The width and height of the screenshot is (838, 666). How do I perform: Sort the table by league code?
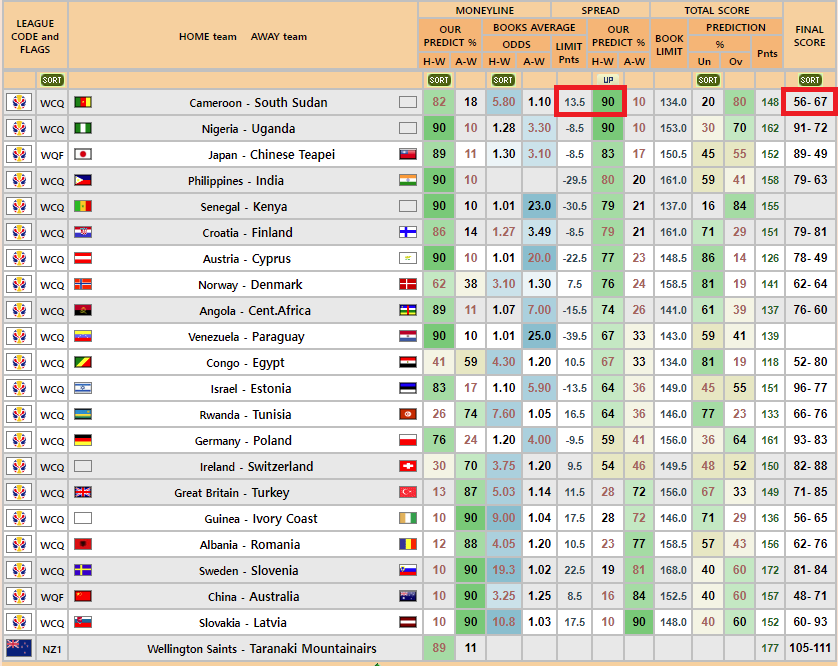(x=52, y=80)
